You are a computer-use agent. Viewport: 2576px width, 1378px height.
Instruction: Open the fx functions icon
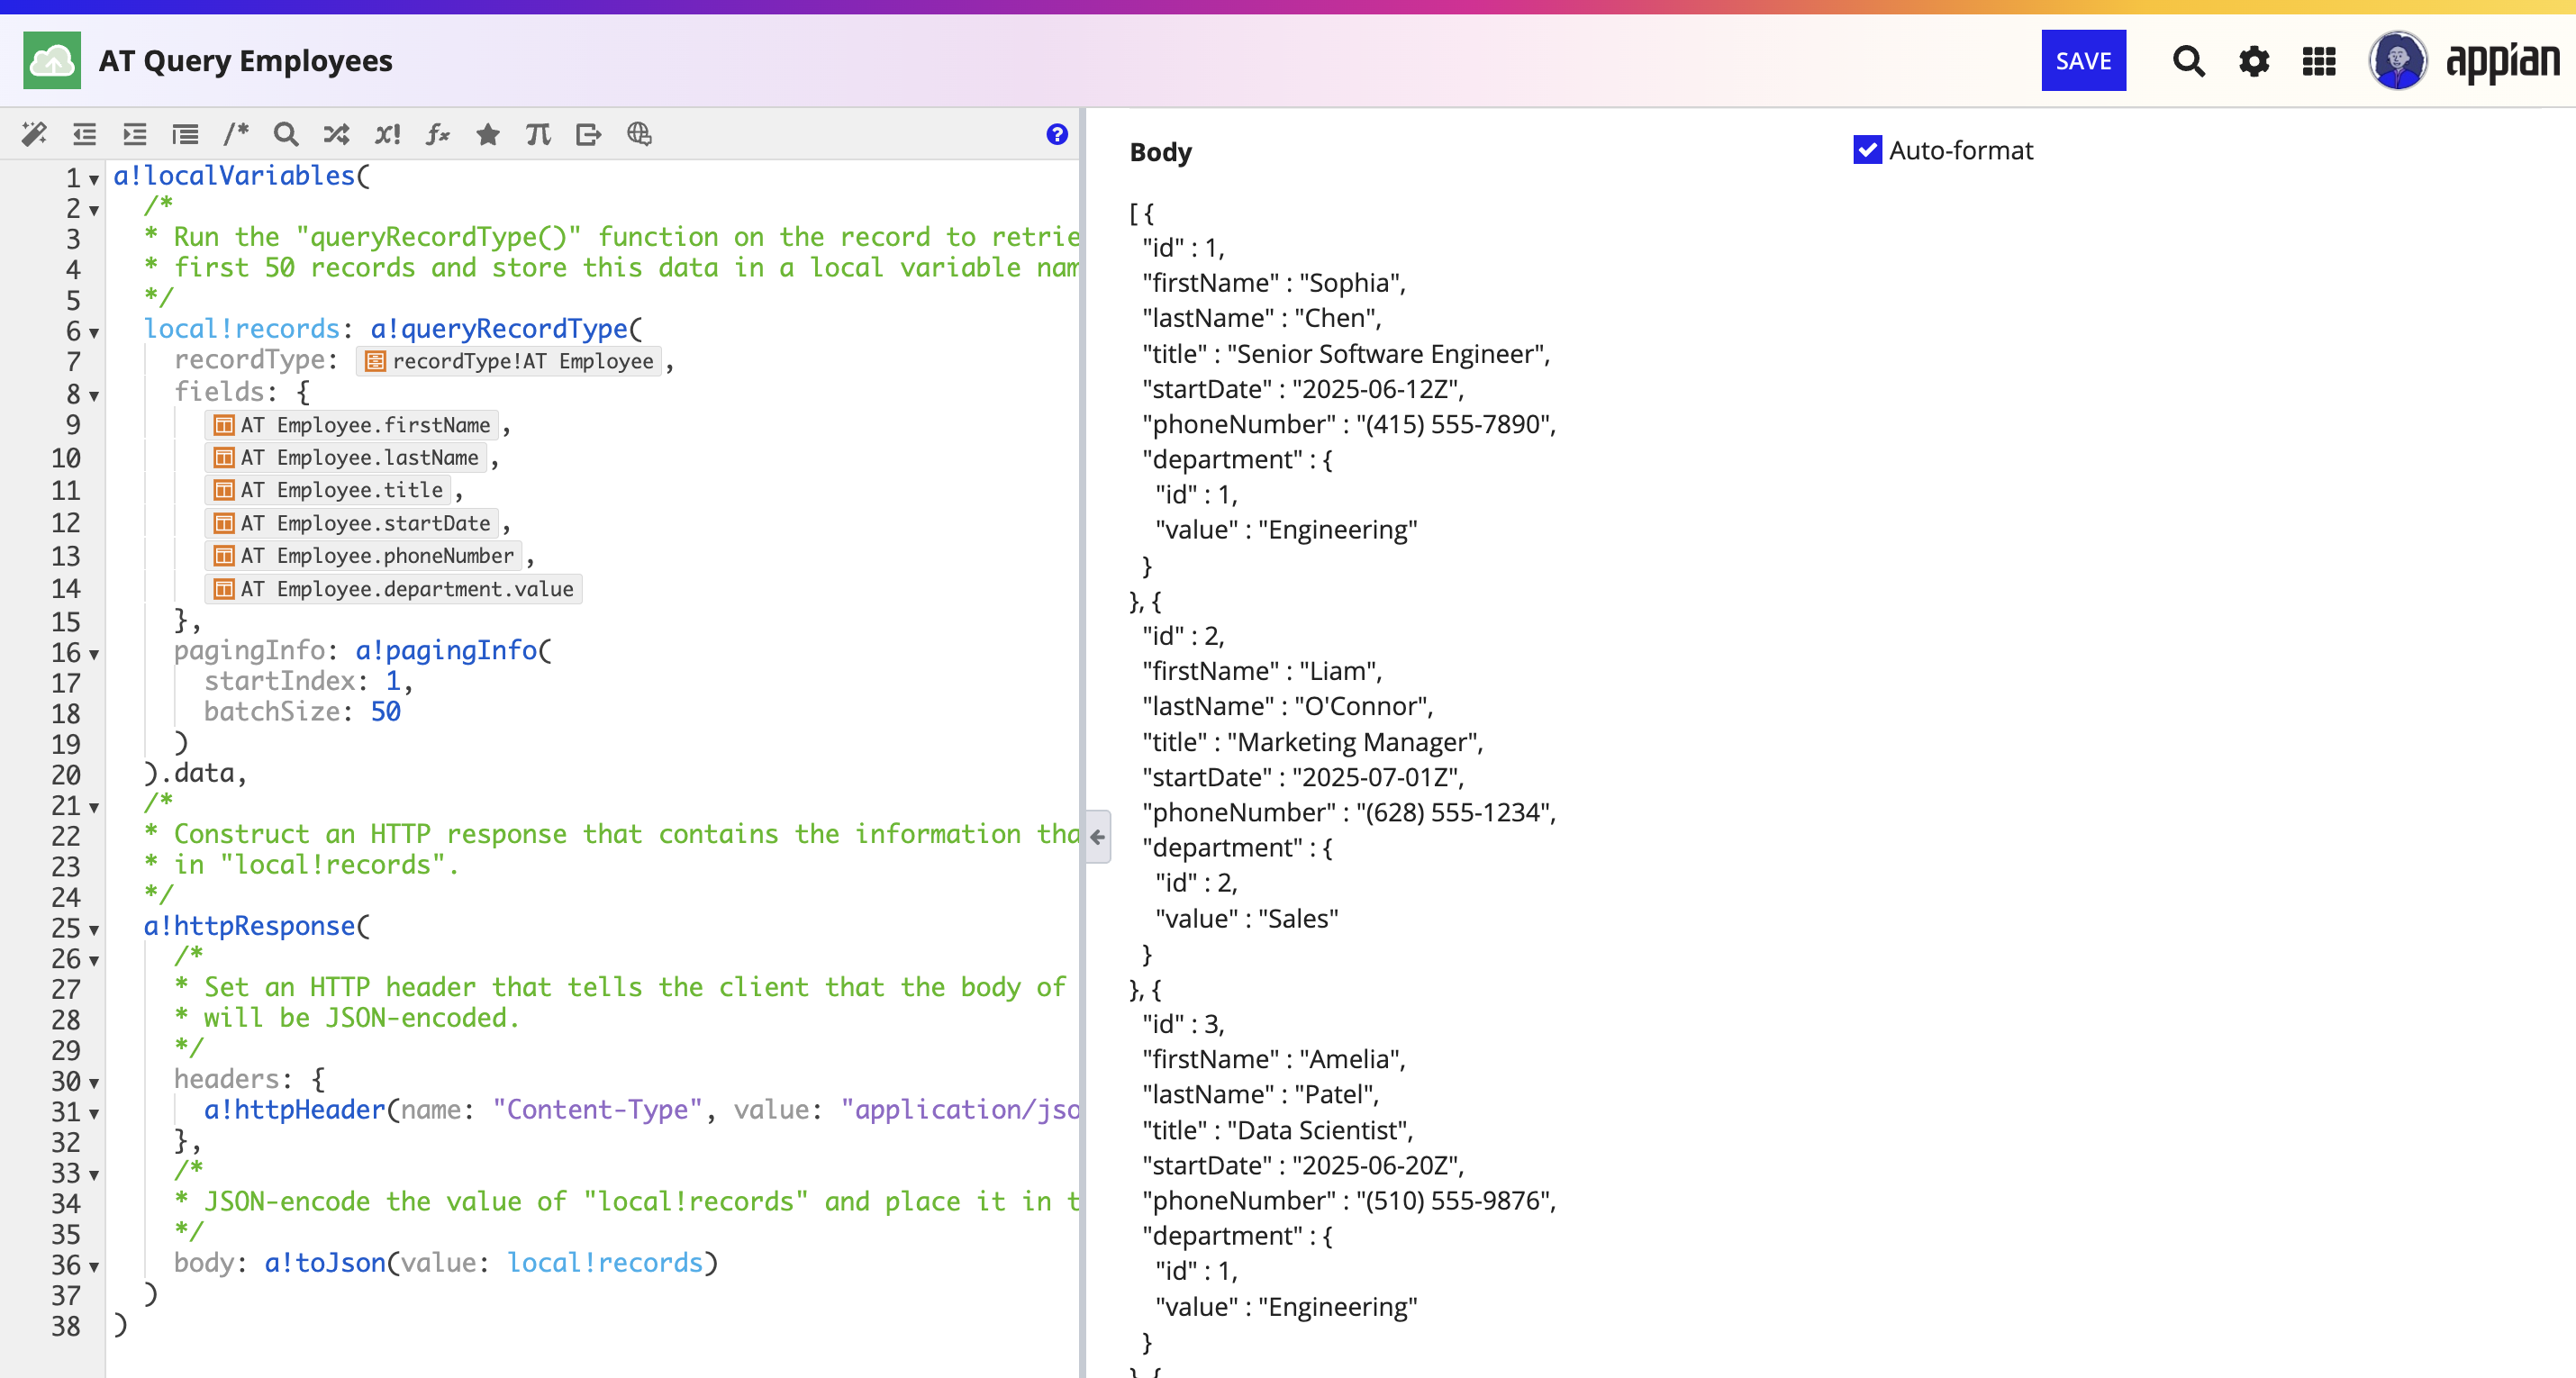point(438,134)
